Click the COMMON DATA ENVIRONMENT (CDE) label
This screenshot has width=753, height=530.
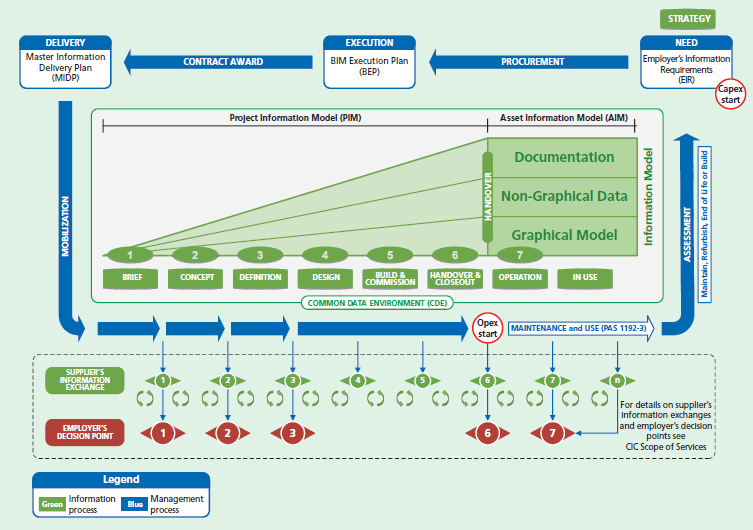(x=377, y=303)
